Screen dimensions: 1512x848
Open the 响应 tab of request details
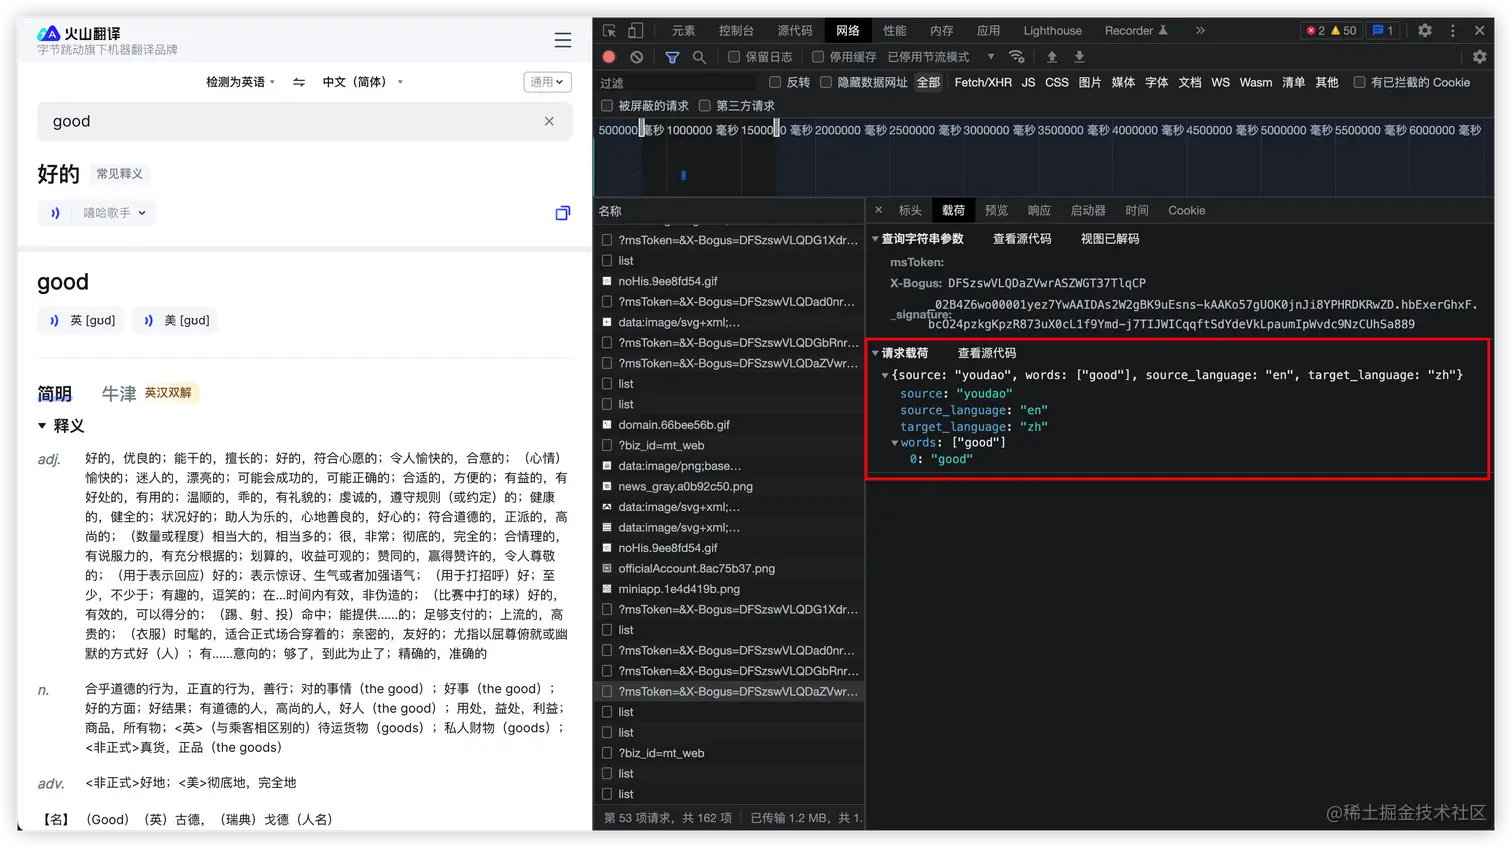1039,210
